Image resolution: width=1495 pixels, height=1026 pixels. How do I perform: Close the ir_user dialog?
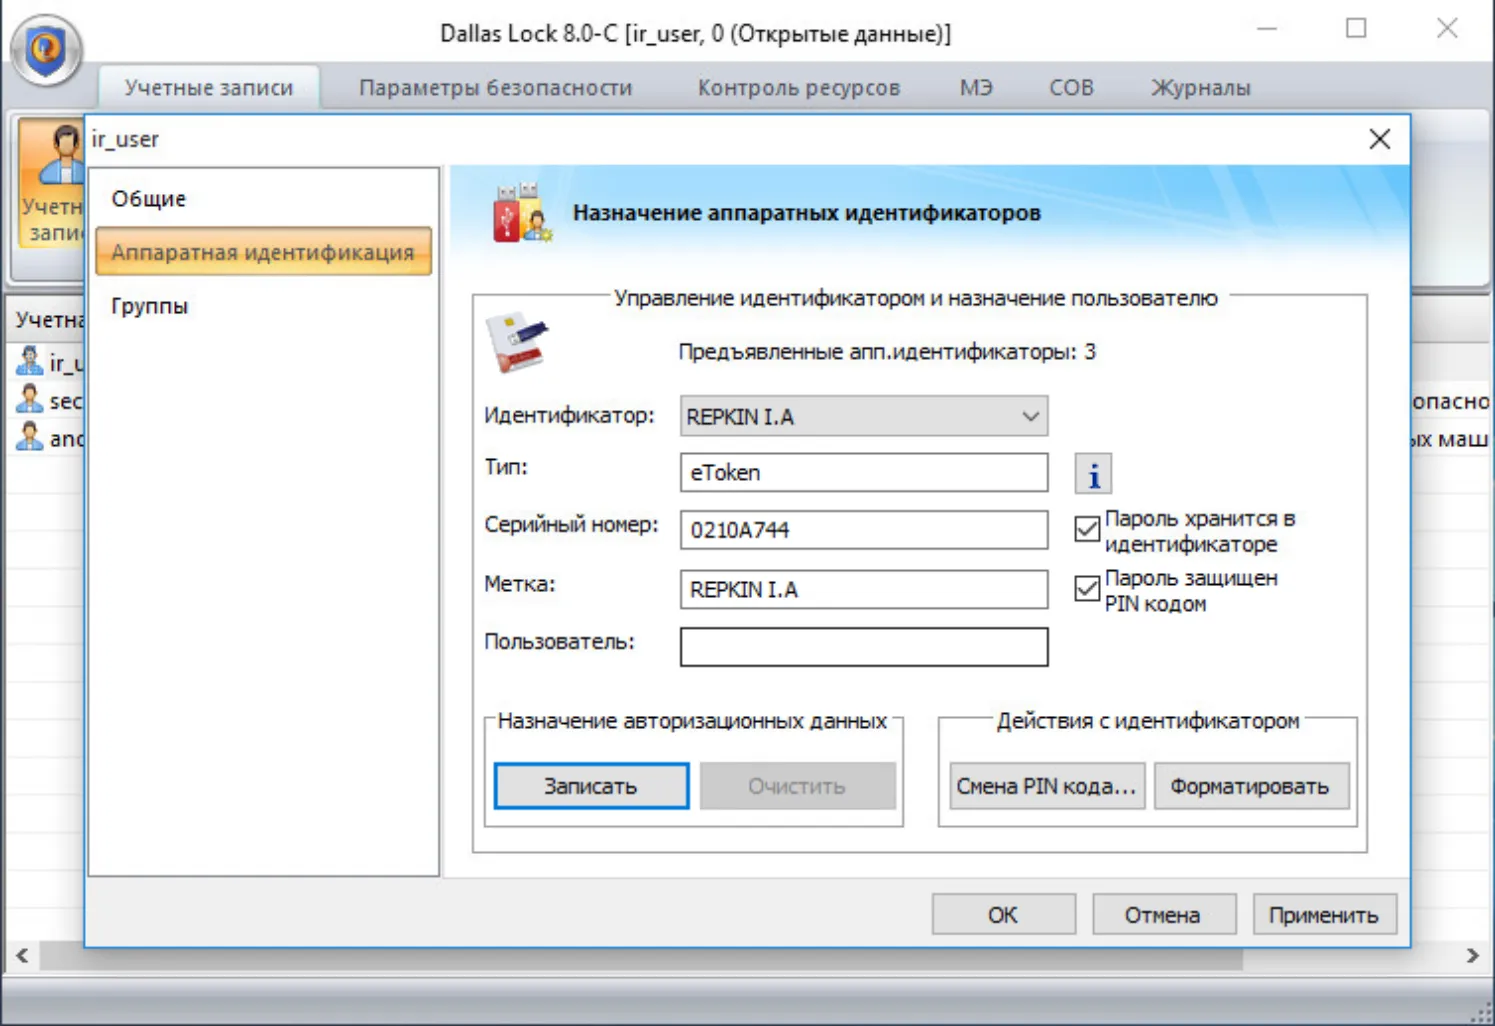coord(1379,139)
